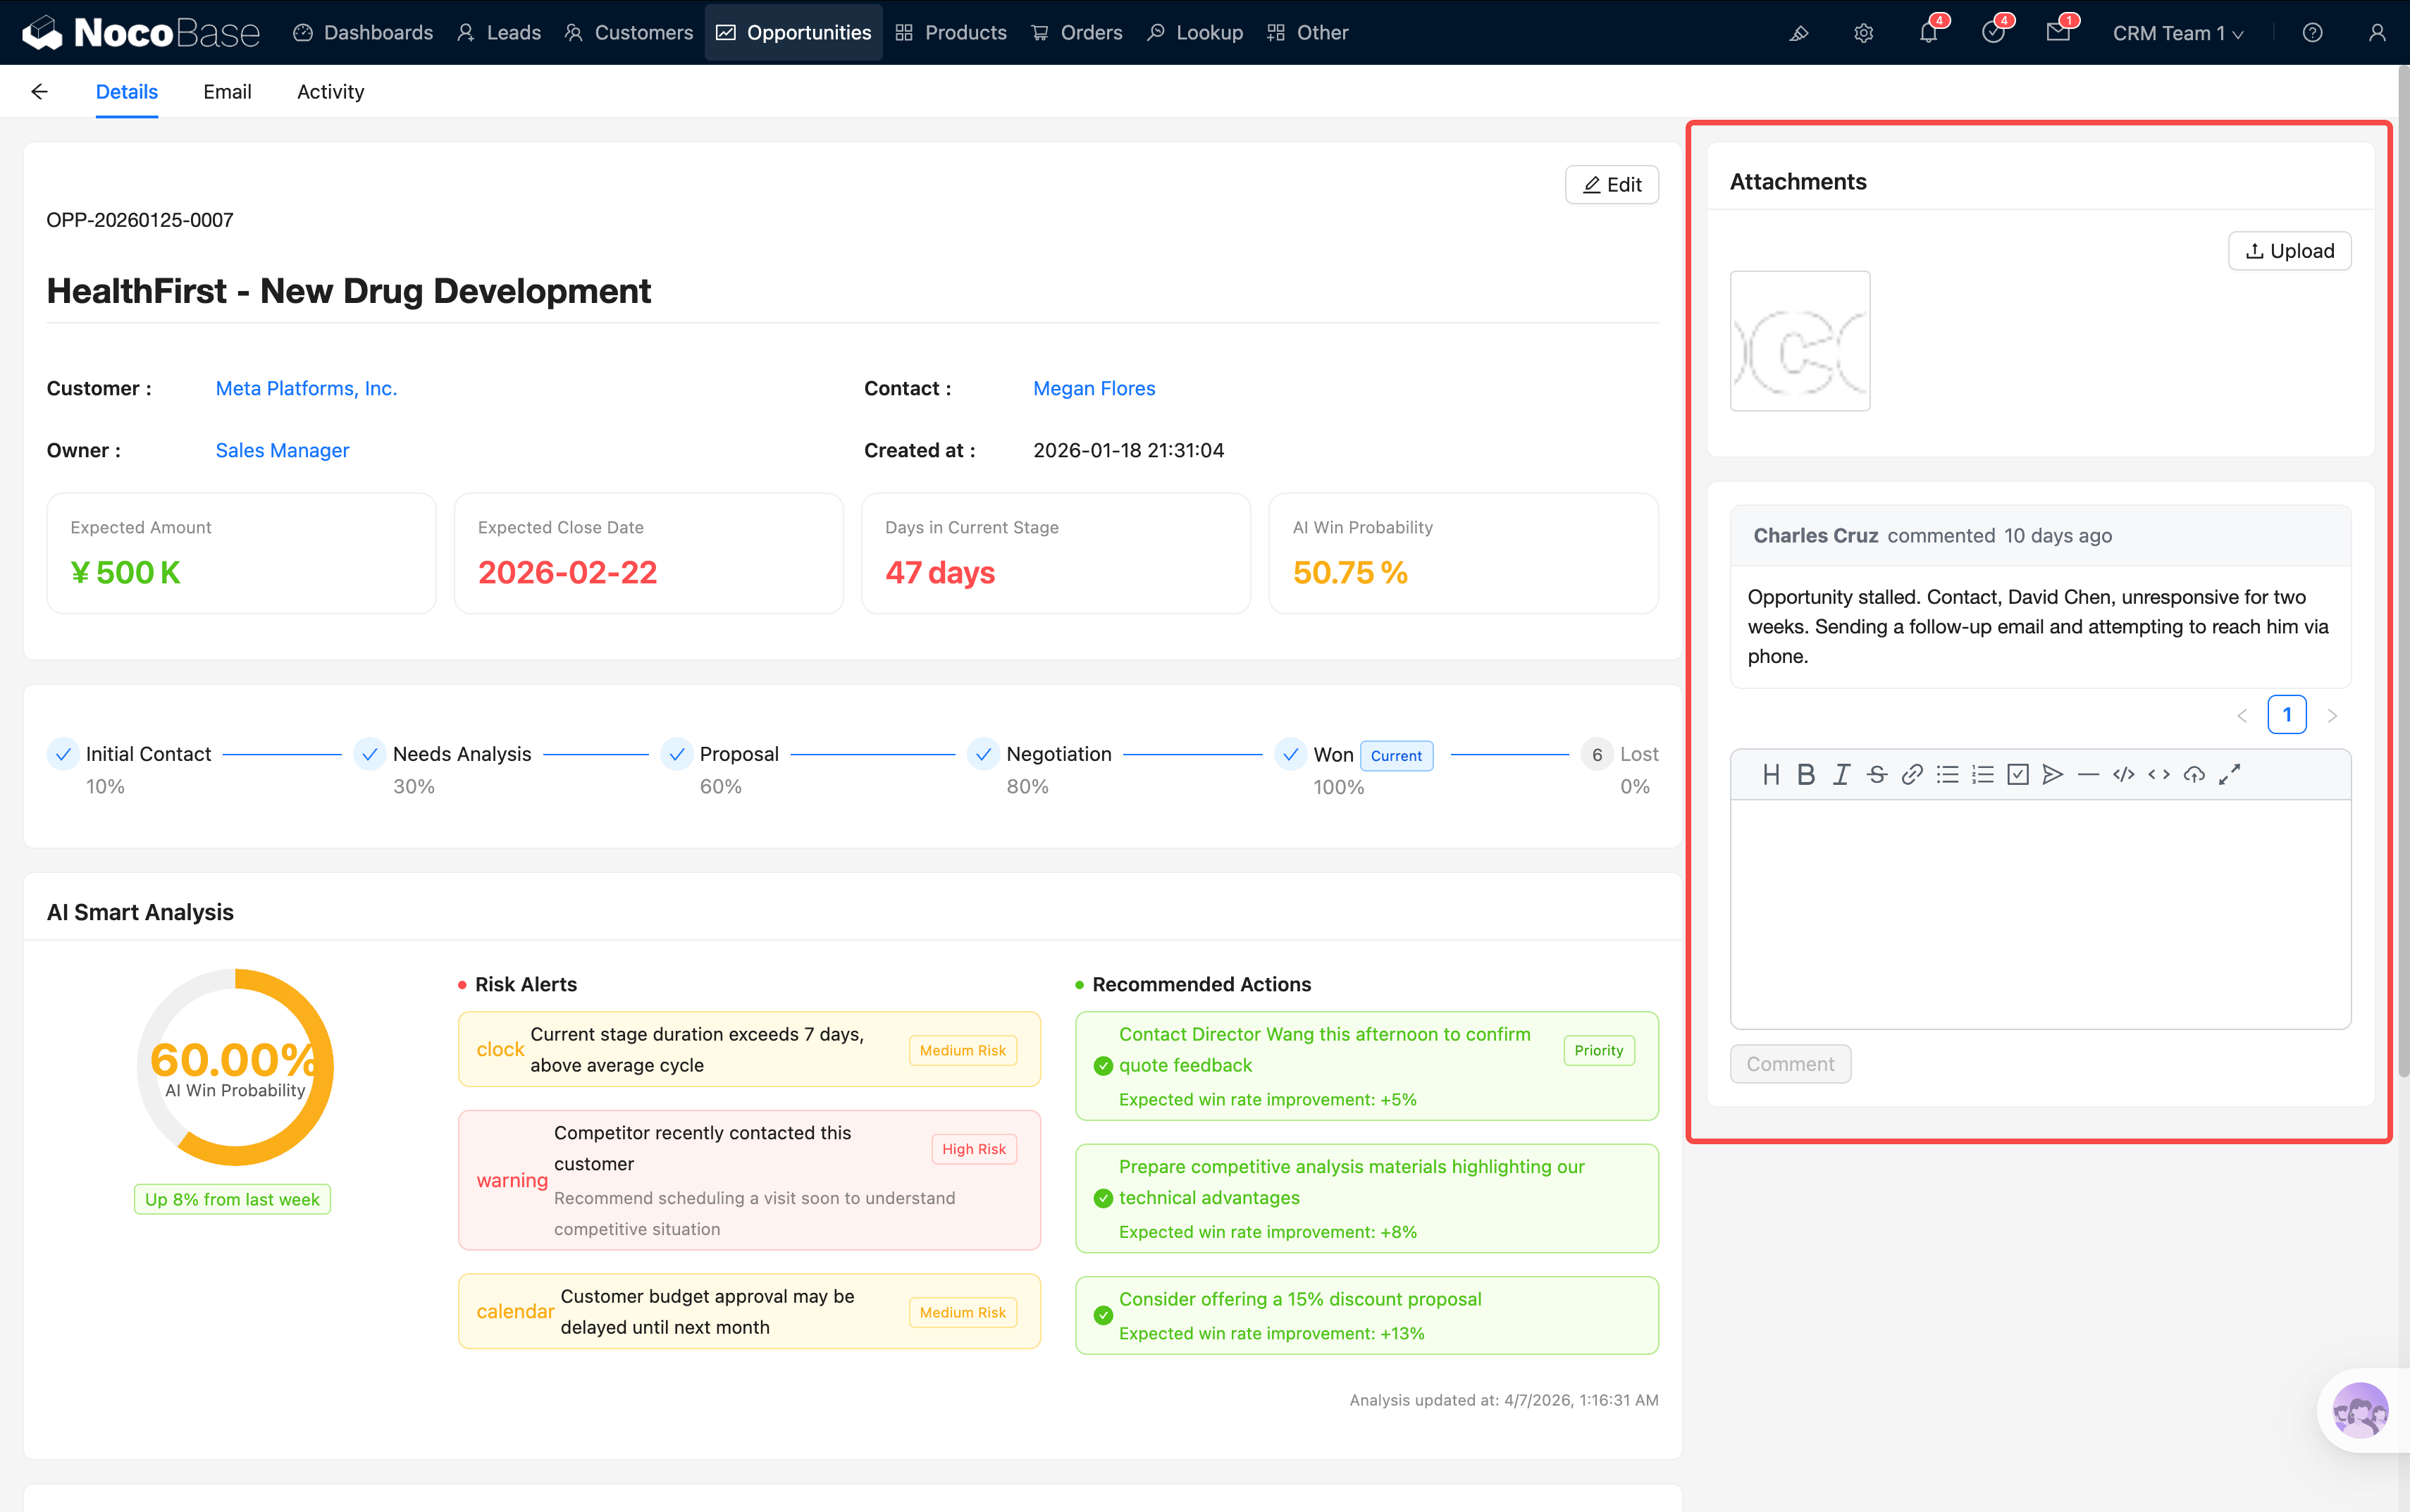Select the Lost stage step circle
This screenshot has height=1512, width=2410.
tap(1597, 754)
